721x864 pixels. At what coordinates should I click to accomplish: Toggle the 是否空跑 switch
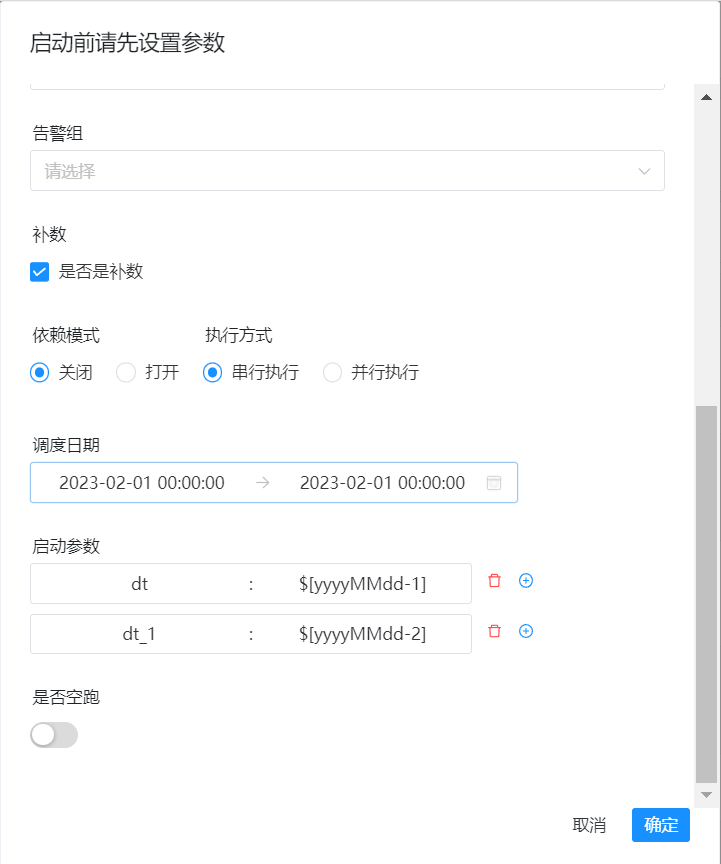pos(54,735)
